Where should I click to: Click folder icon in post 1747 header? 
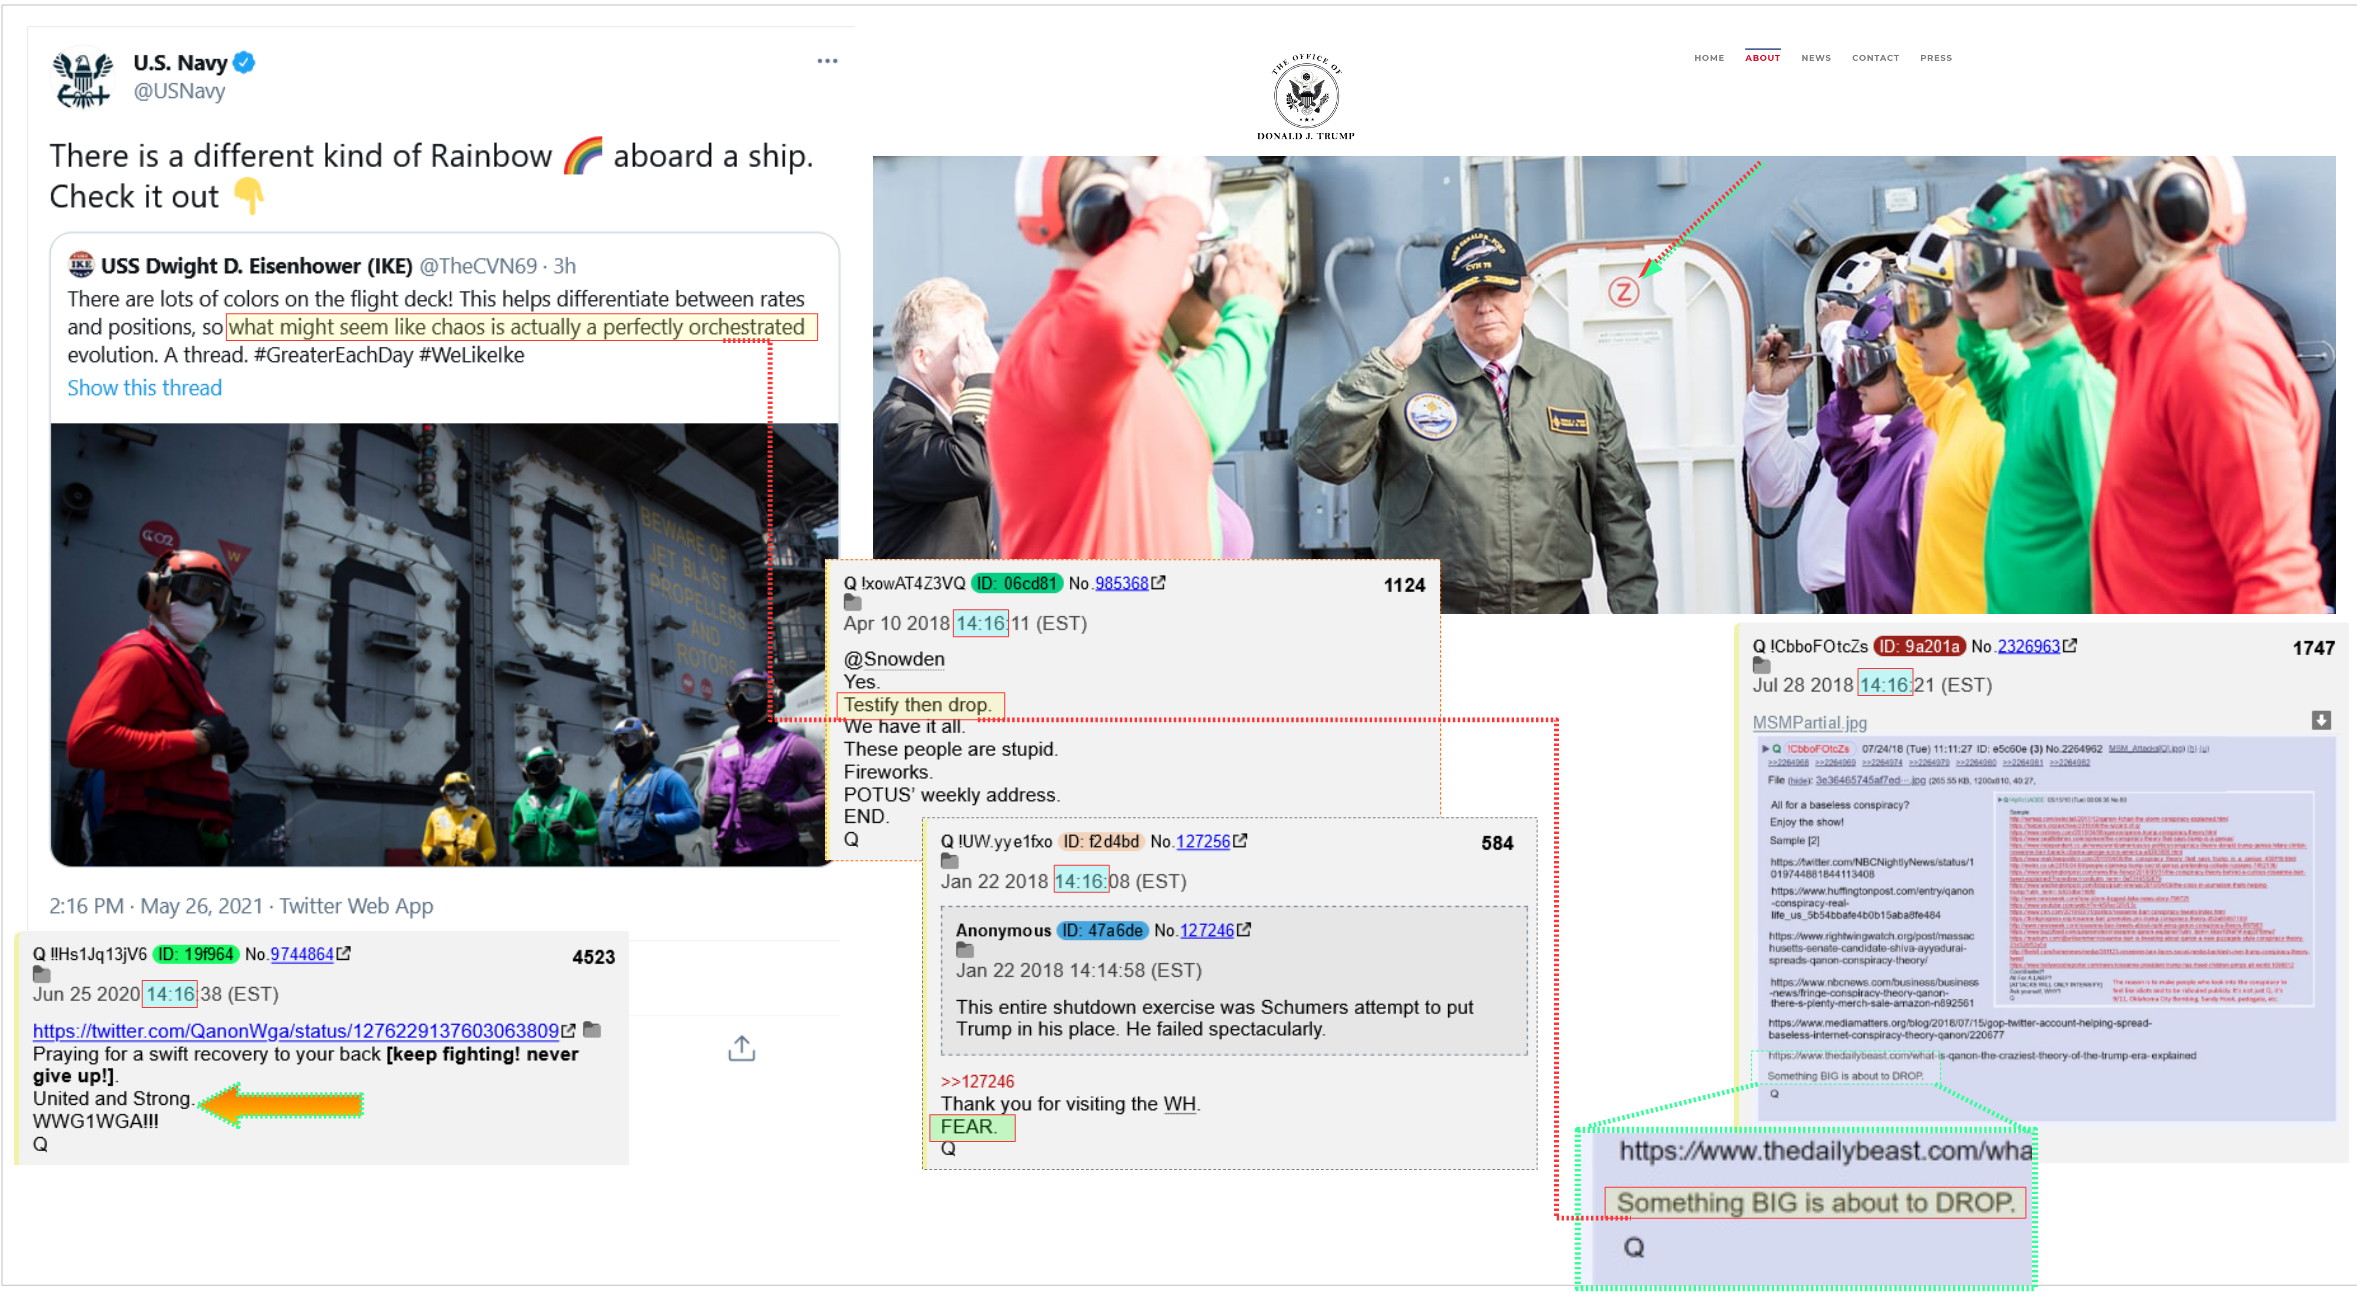(1762, 666)
